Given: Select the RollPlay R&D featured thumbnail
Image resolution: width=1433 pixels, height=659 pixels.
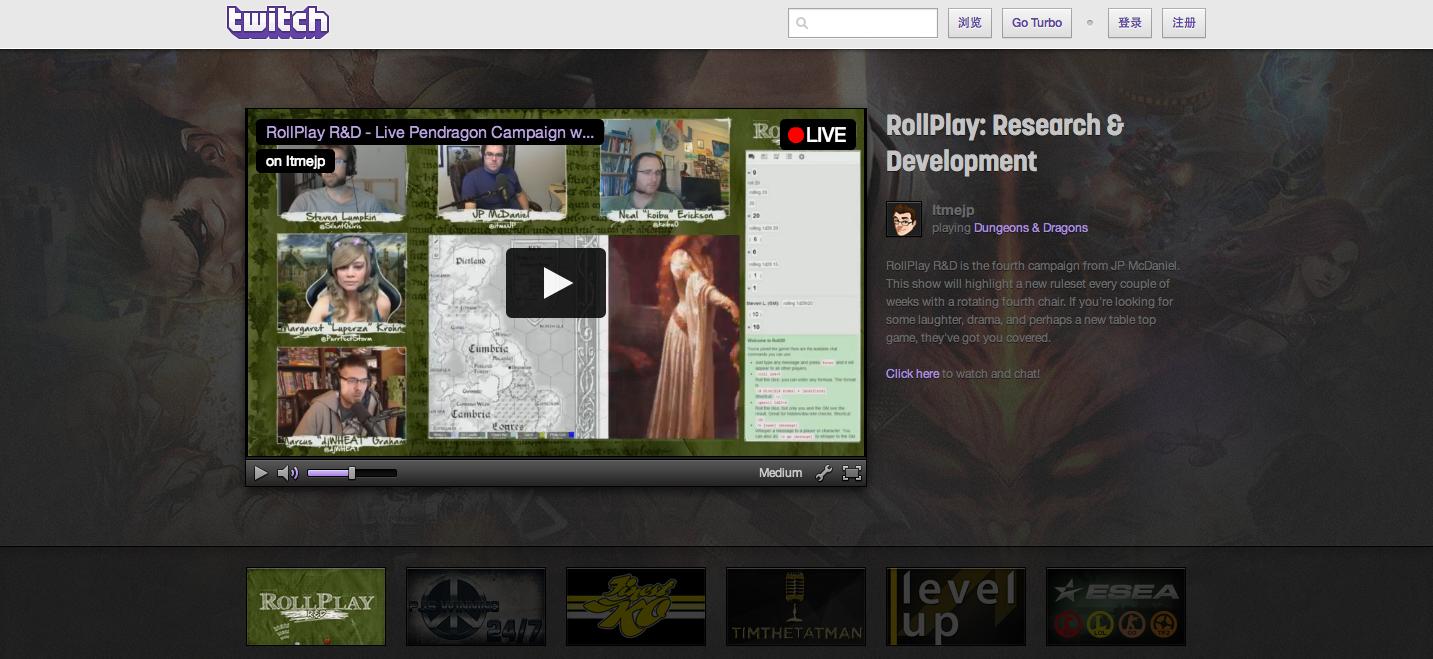Looking at the screenshot, I should pos(316,607).
